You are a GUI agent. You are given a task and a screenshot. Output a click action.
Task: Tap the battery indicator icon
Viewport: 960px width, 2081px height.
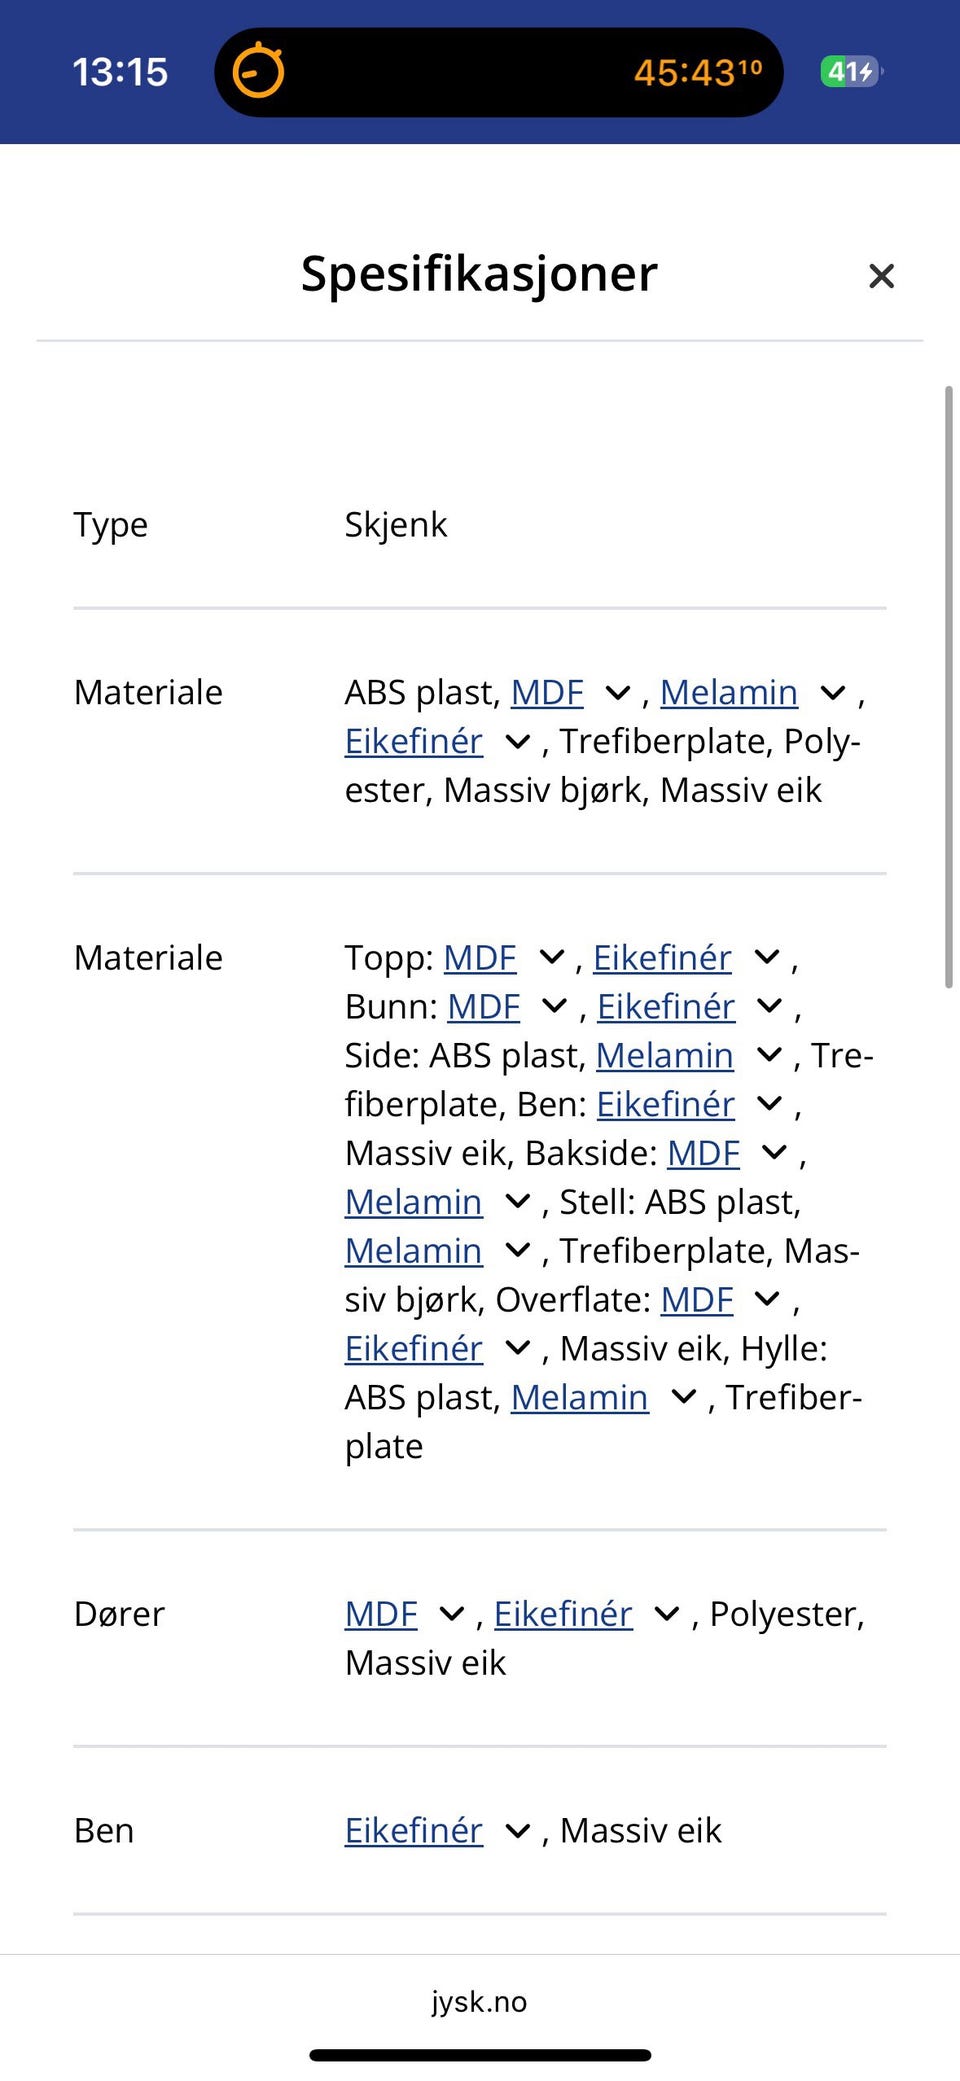(851, 72)
